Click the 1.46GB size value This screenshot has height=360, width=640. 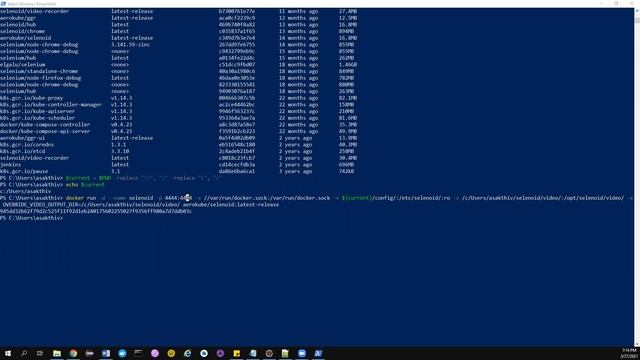(x=348, y=64)
